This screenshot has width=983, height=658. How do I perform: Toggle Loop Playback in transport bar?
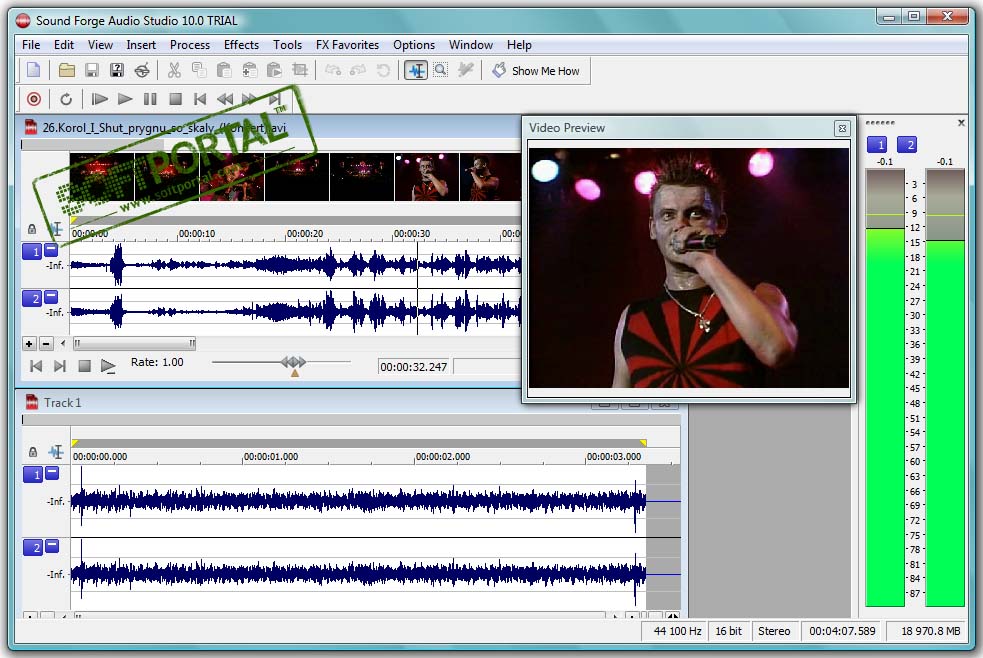(66, 99)
